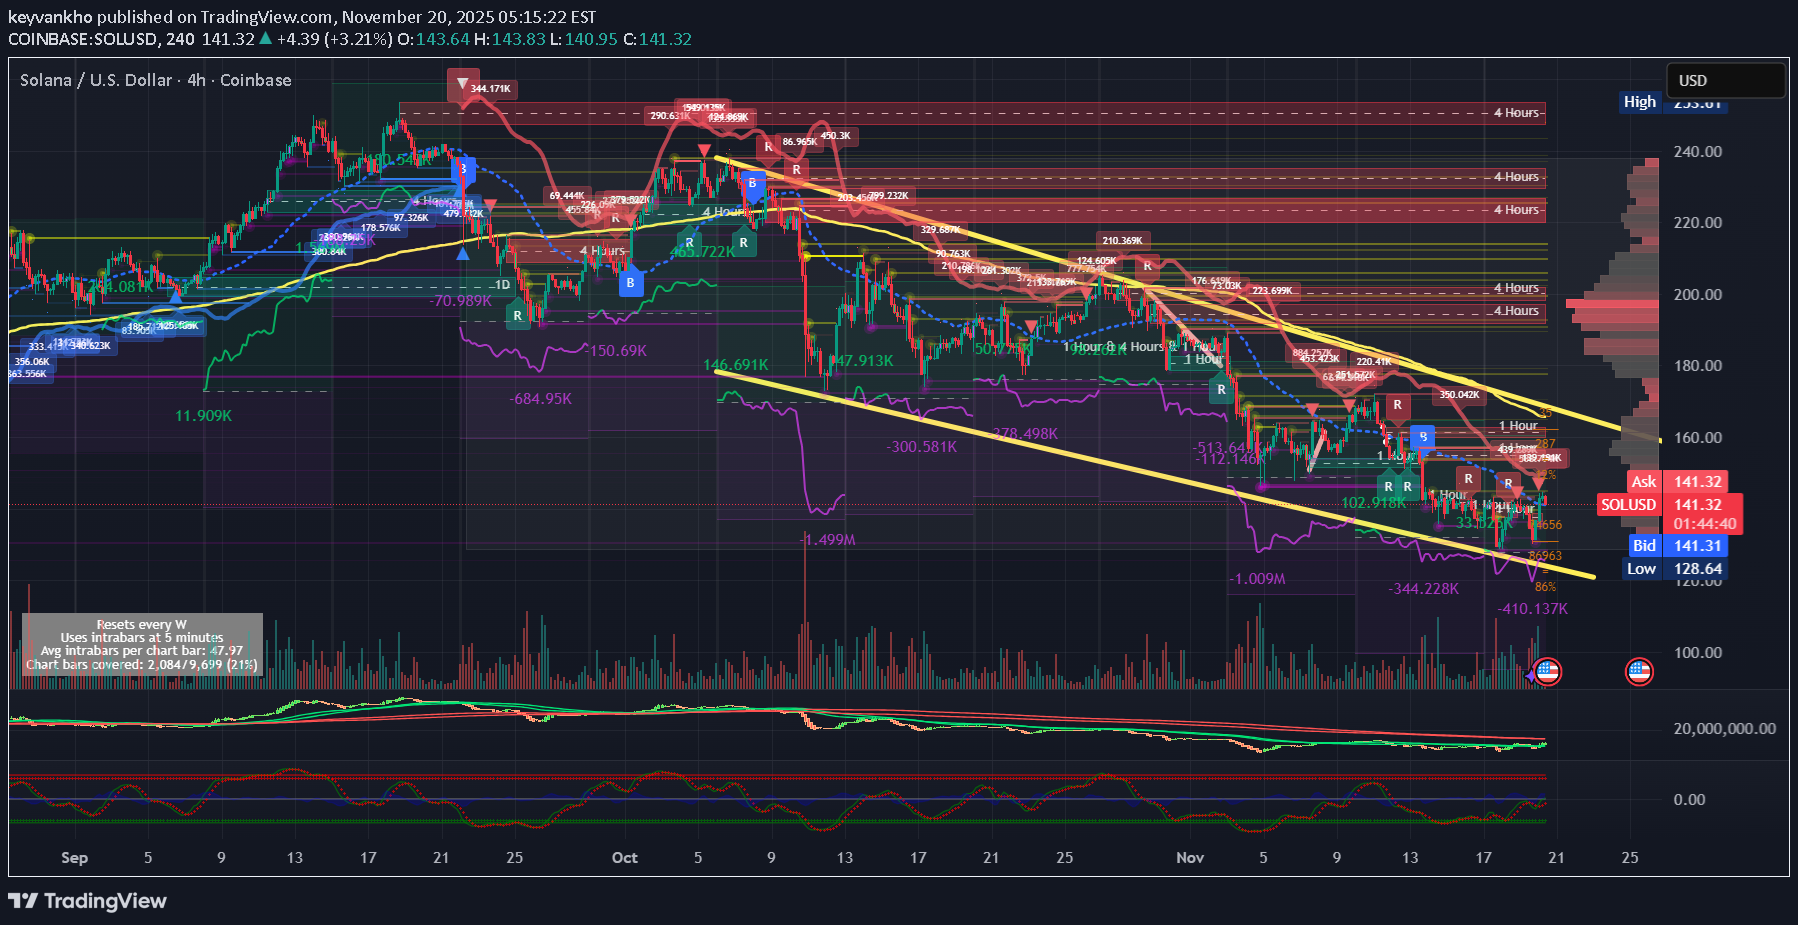Click the red SOLUSD last price label
Viewport: 1798px width, 925px height.
click(1628, 505)
